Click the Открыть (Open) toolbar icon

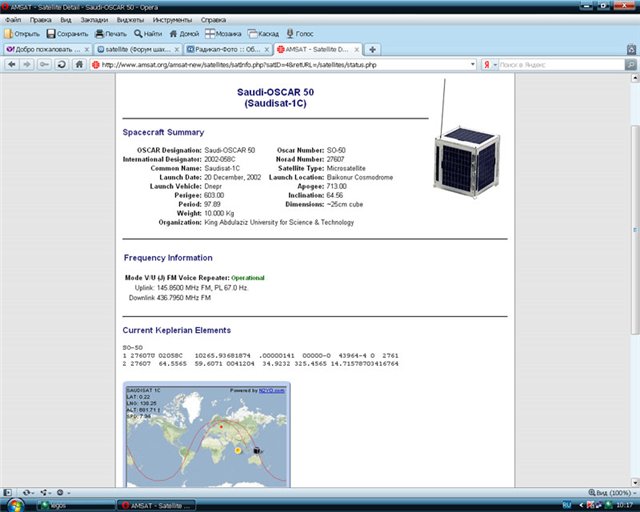click(10, 33)
